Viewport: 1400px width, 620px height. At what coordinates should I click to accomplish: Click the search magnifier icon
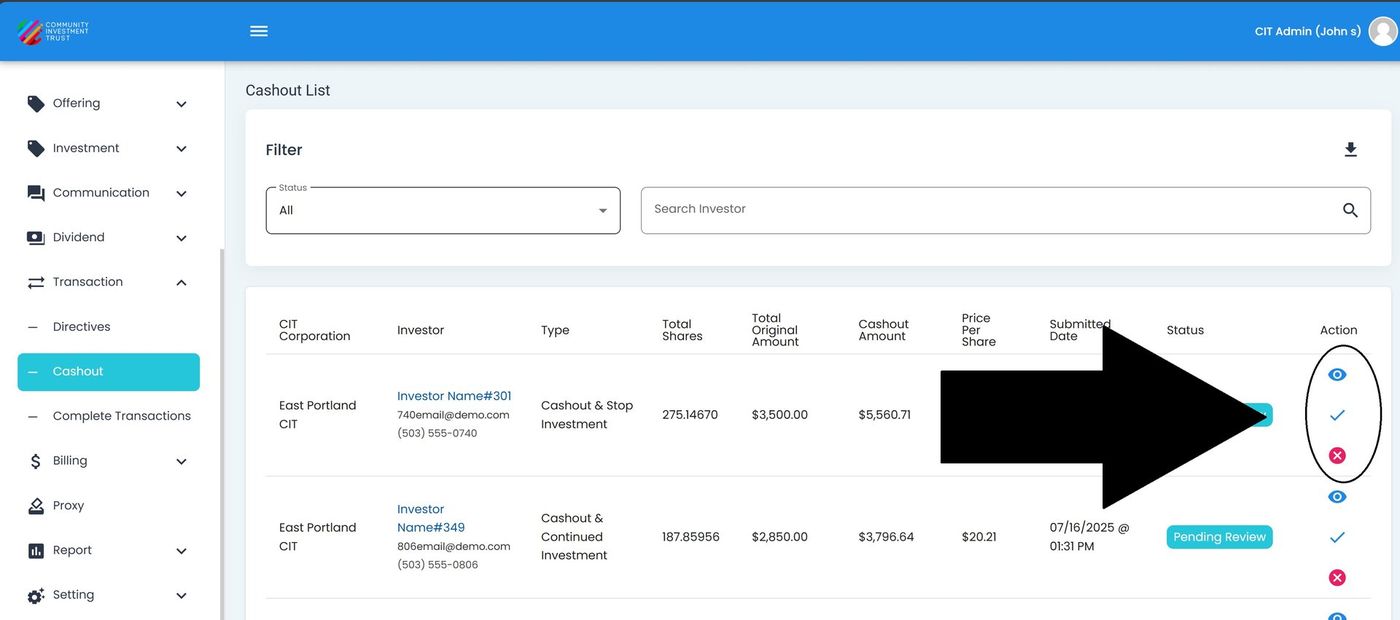[x=1350, y=210]
